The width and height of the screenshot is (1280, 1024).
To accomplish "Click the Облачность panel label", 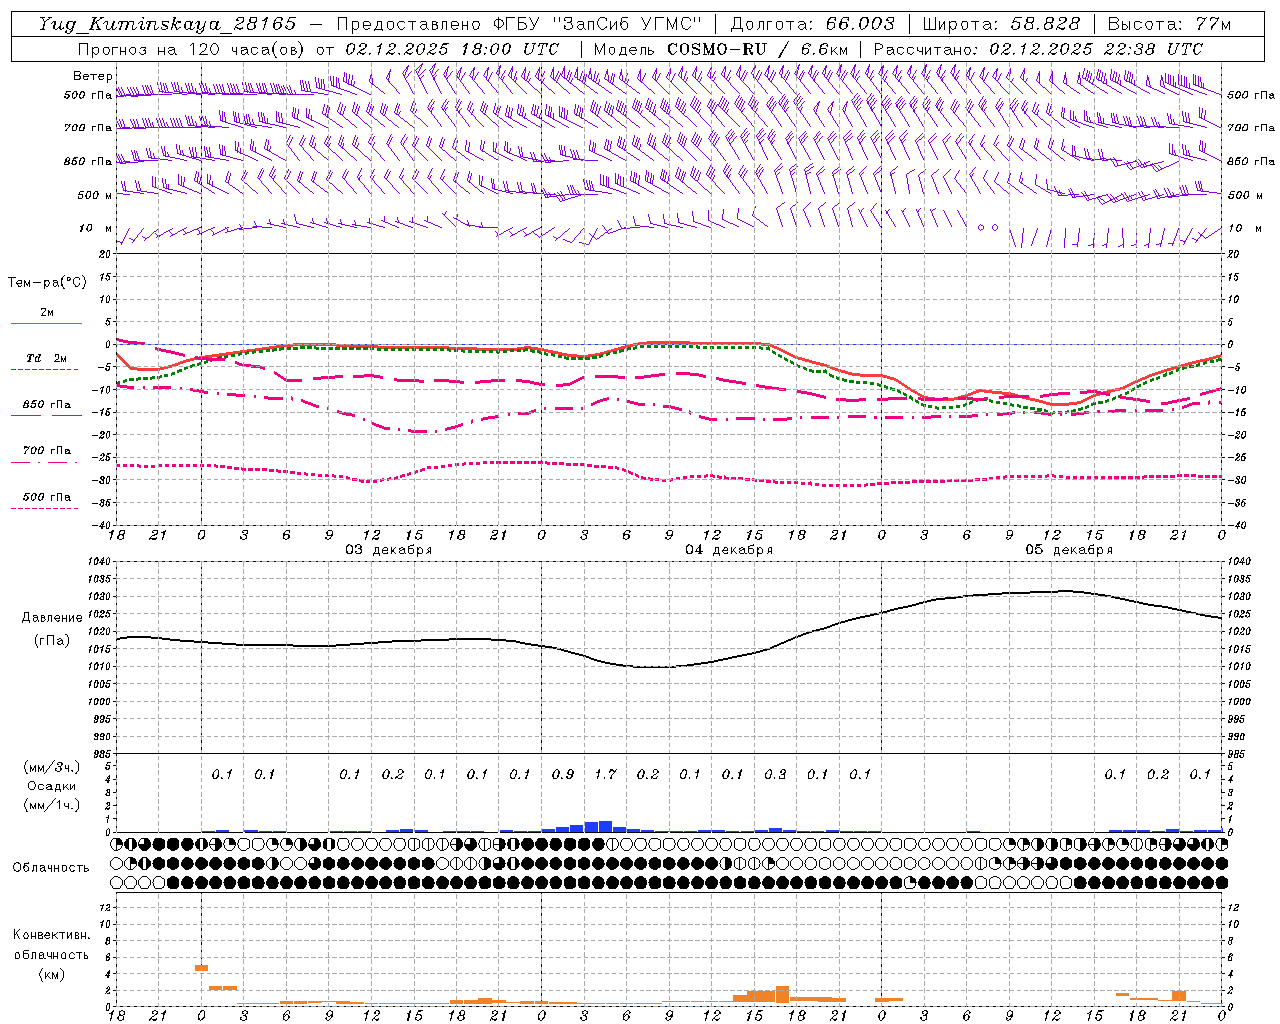I will coord(51,868).
